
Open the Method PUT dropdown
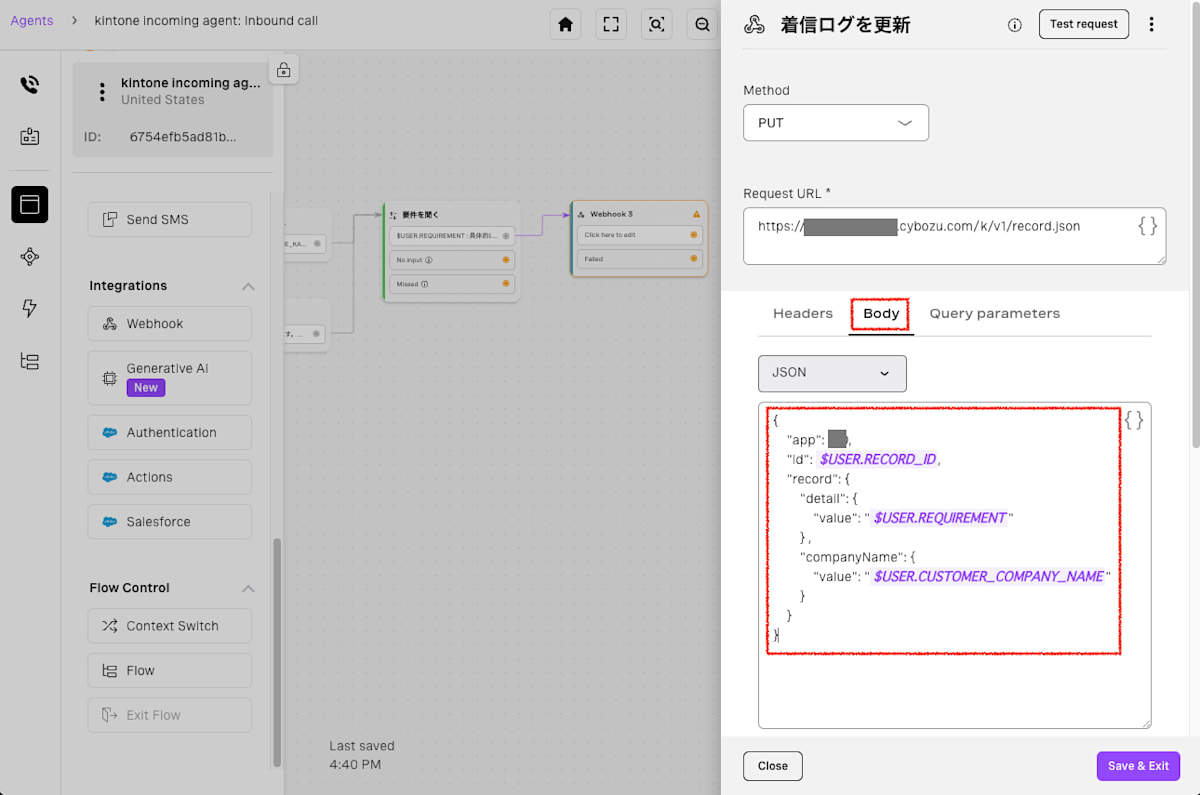(836, 123)
